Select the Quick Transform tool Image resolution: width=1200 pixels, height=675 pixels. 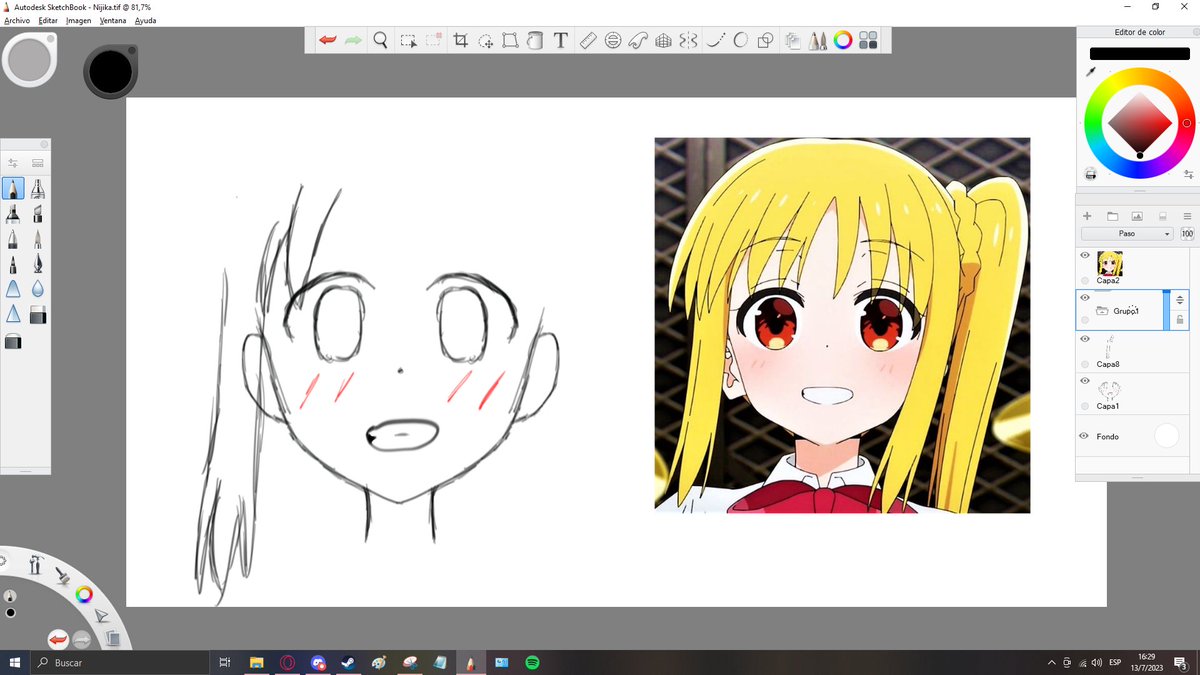(x=486, y=40)
